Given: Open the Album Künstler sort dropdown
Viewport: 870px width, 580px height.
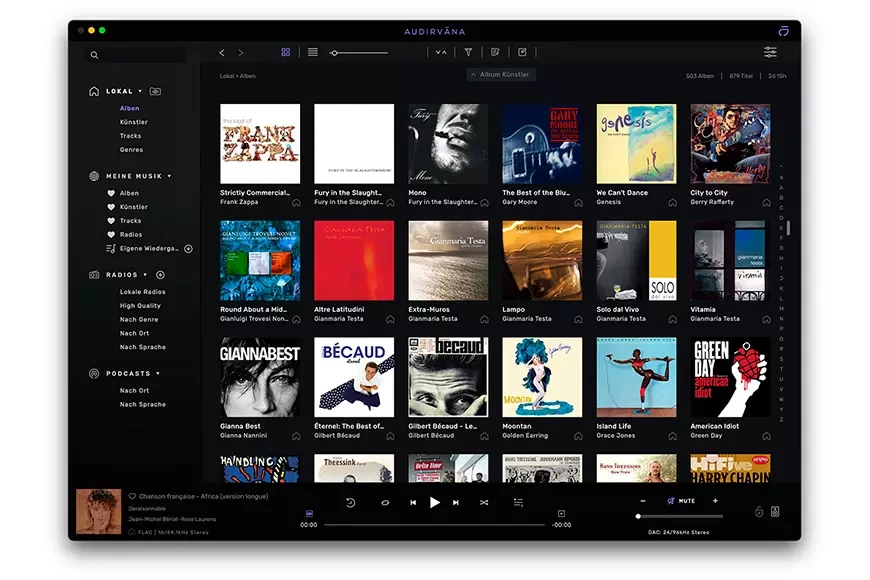Looking at the screenshot, I should click(x=501, y=75).
